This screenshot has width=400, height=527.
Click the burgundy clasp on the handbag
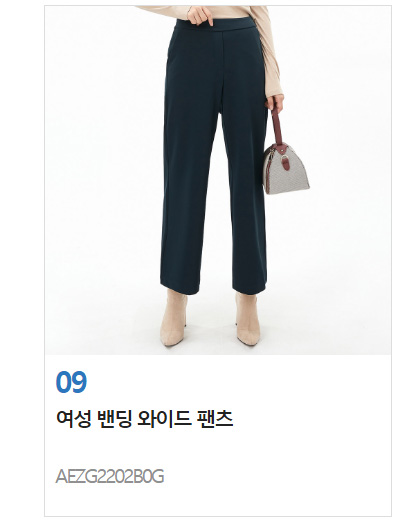pyautogui.click(x=286, y=162)
